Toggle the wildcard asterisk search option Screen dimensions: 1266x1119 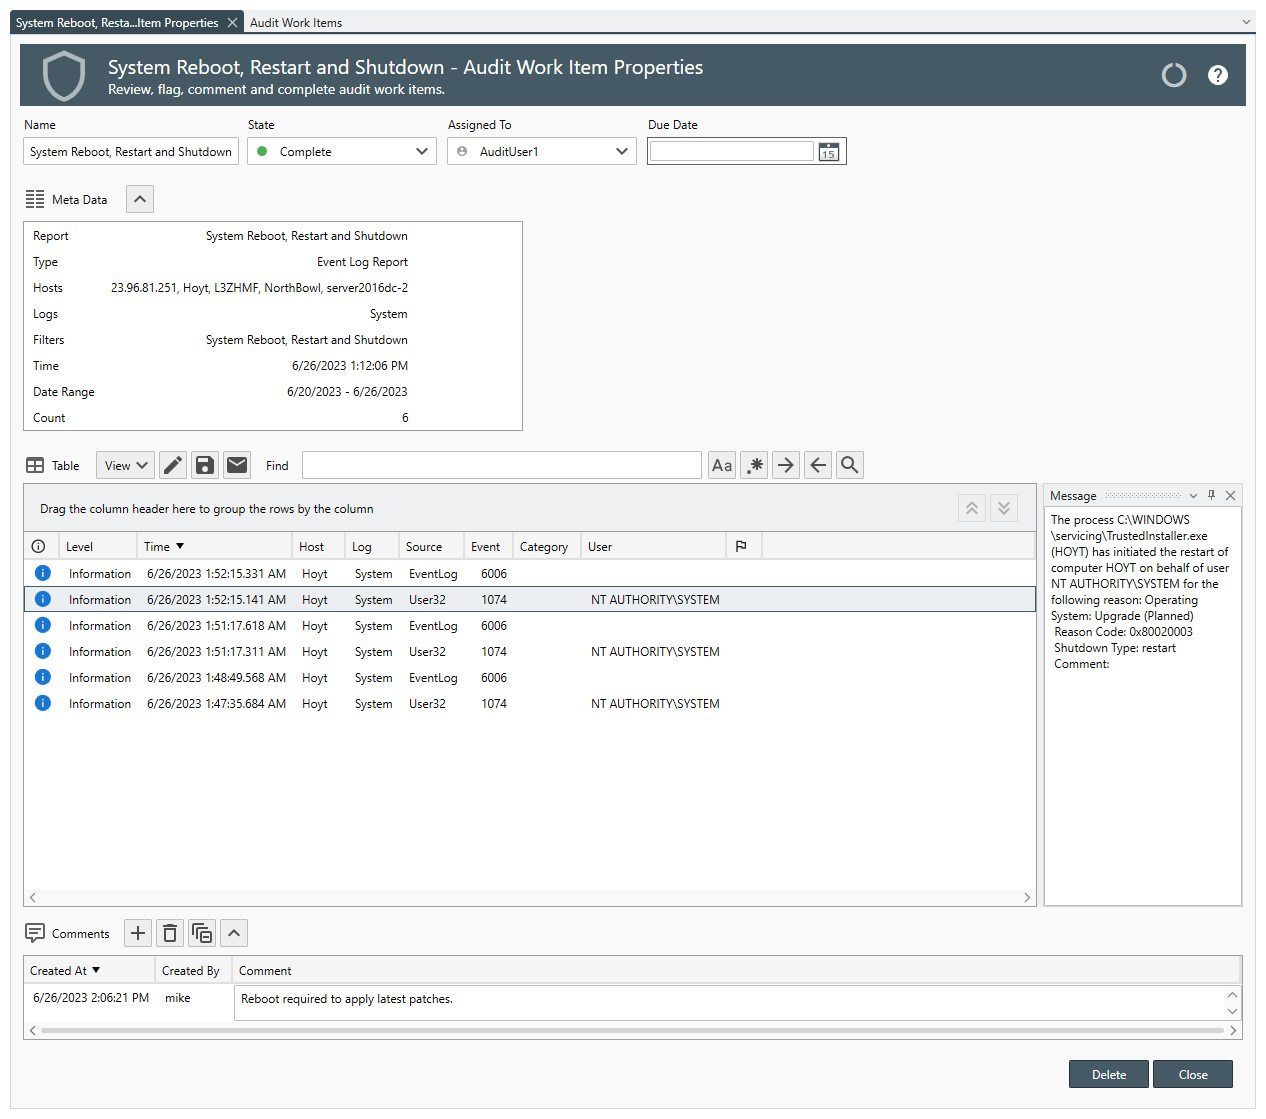[754, 465]
